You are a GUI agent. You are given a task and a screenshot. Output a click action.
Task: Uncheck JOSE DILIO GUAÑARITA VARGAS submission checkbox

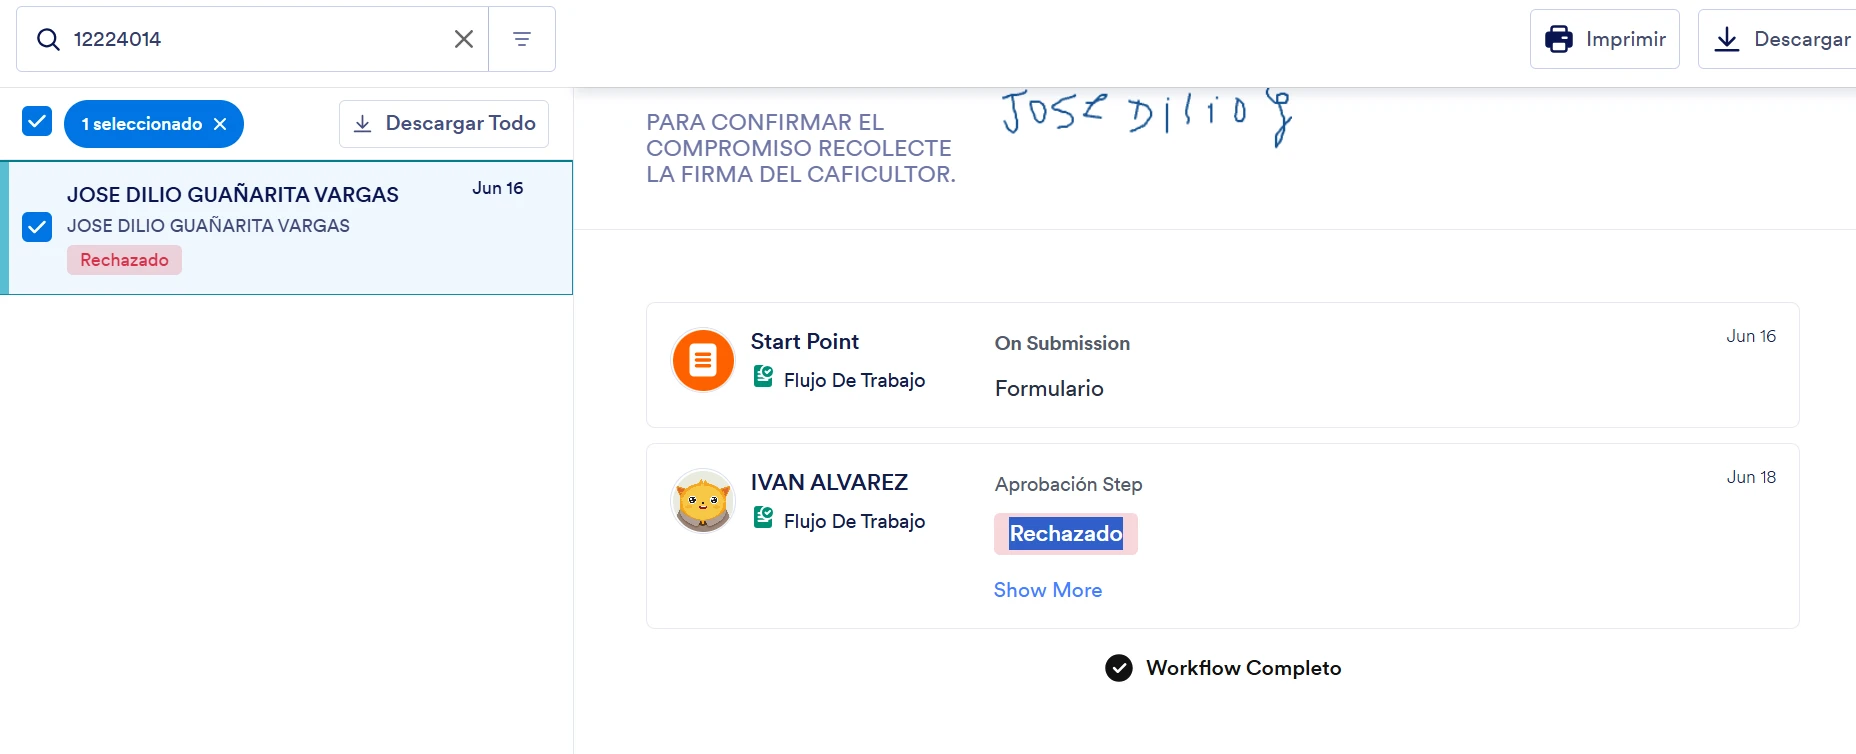(37, 227)
